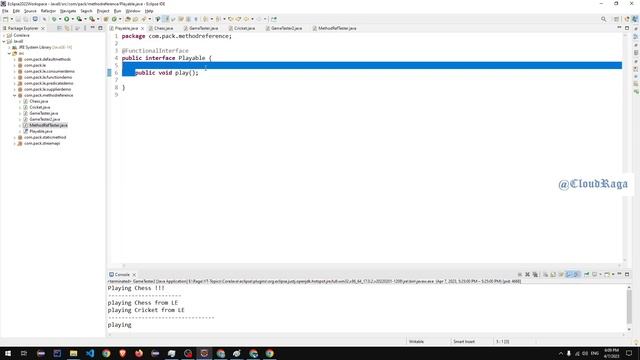The width and height of the screenshot is (640, 360).
Task: Open the Source menu
Action: coord(30,11)
